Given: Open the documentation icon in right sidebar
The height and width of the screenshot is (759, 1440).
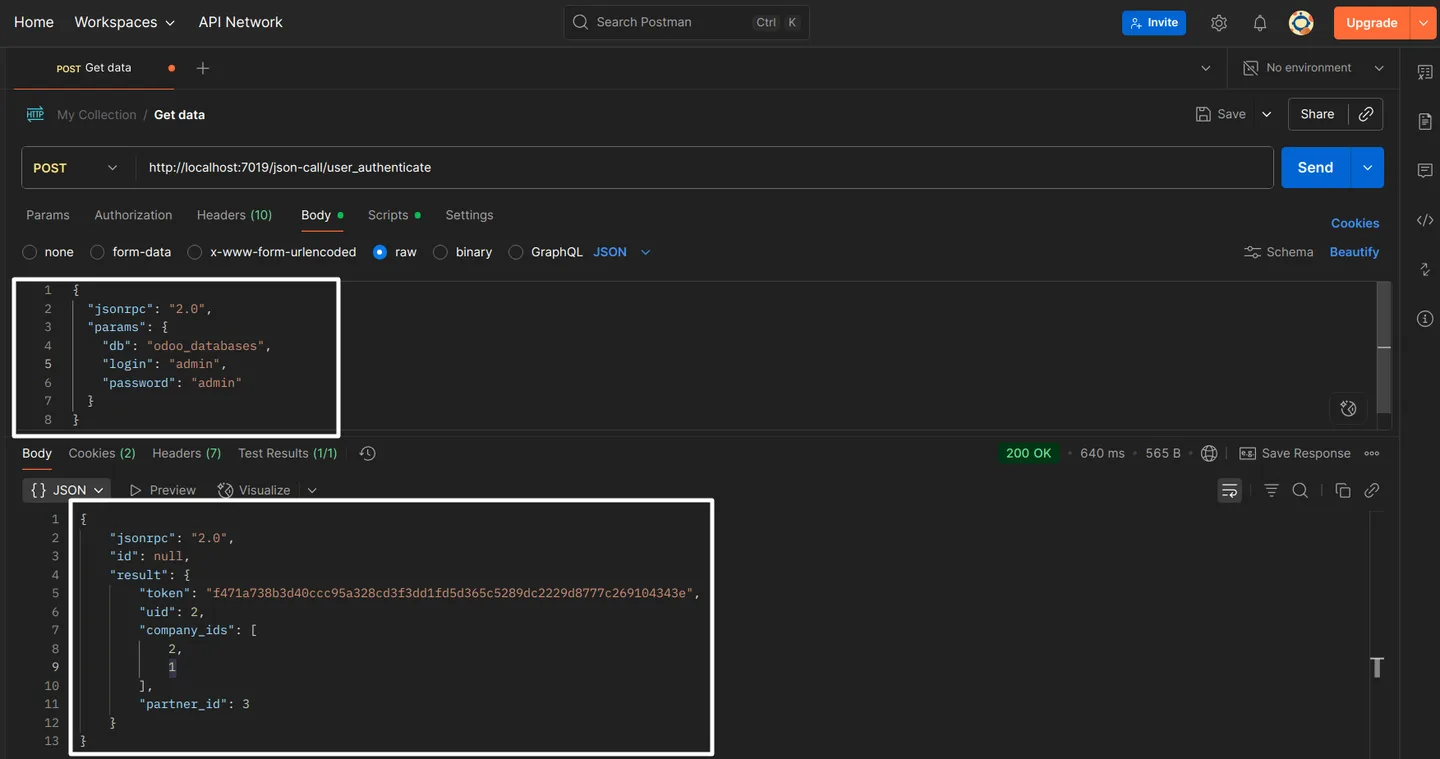Looking at the screenshot, I should tap(1425, 121).
